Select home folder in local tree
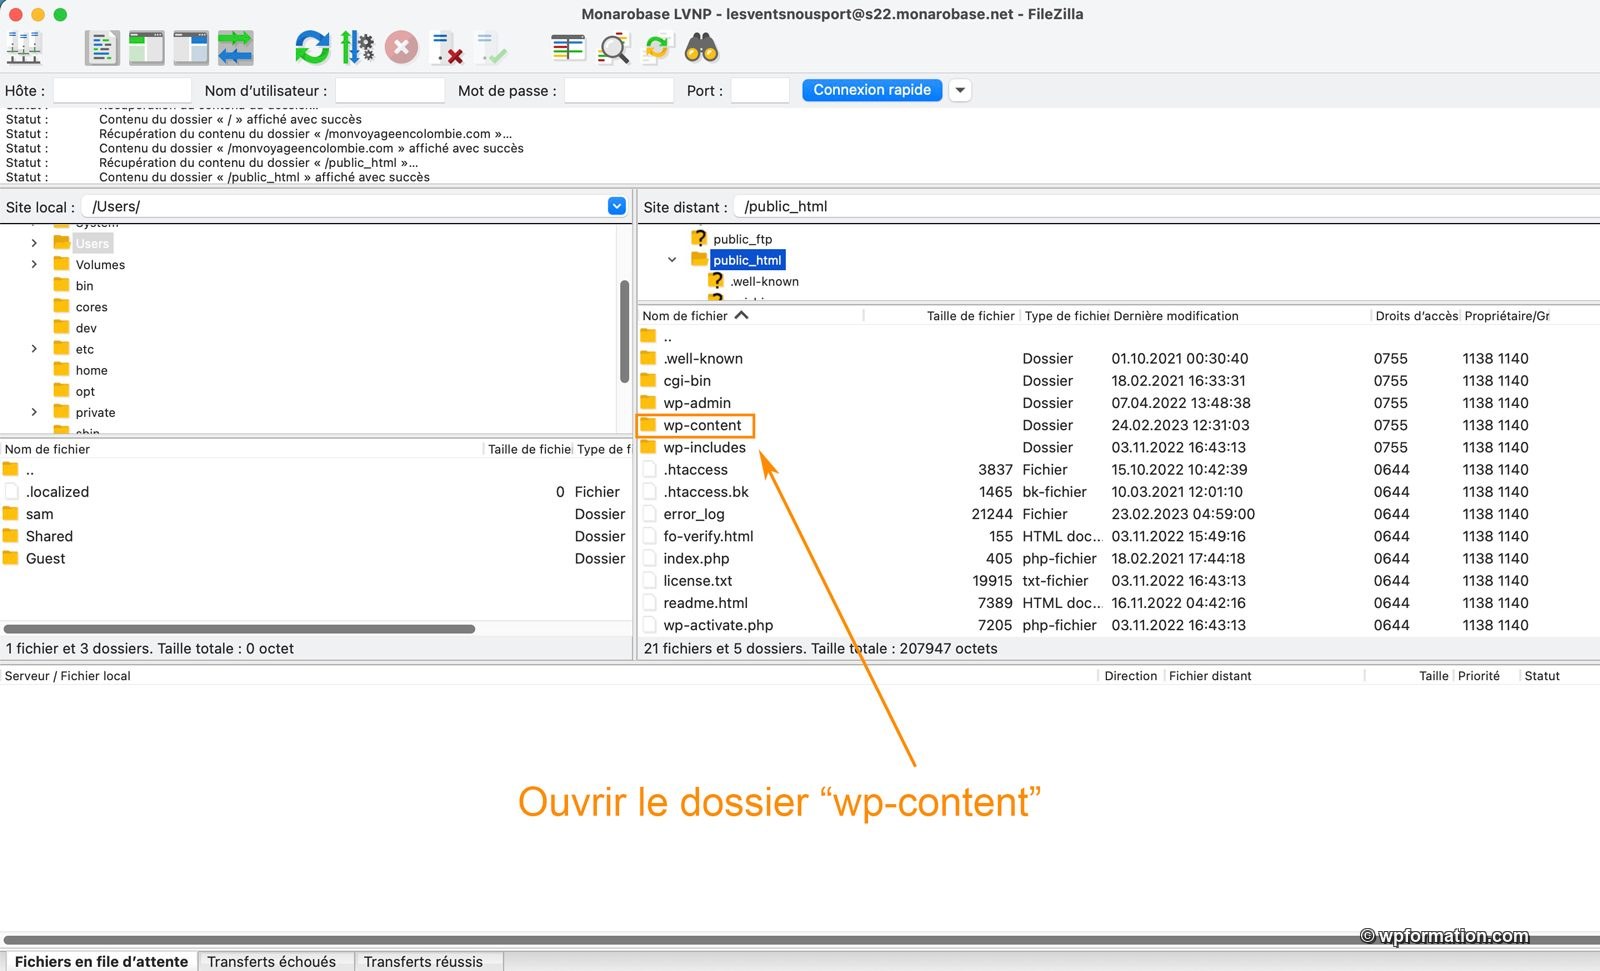This screenshot has height=971, width=1600. [91, 370]
